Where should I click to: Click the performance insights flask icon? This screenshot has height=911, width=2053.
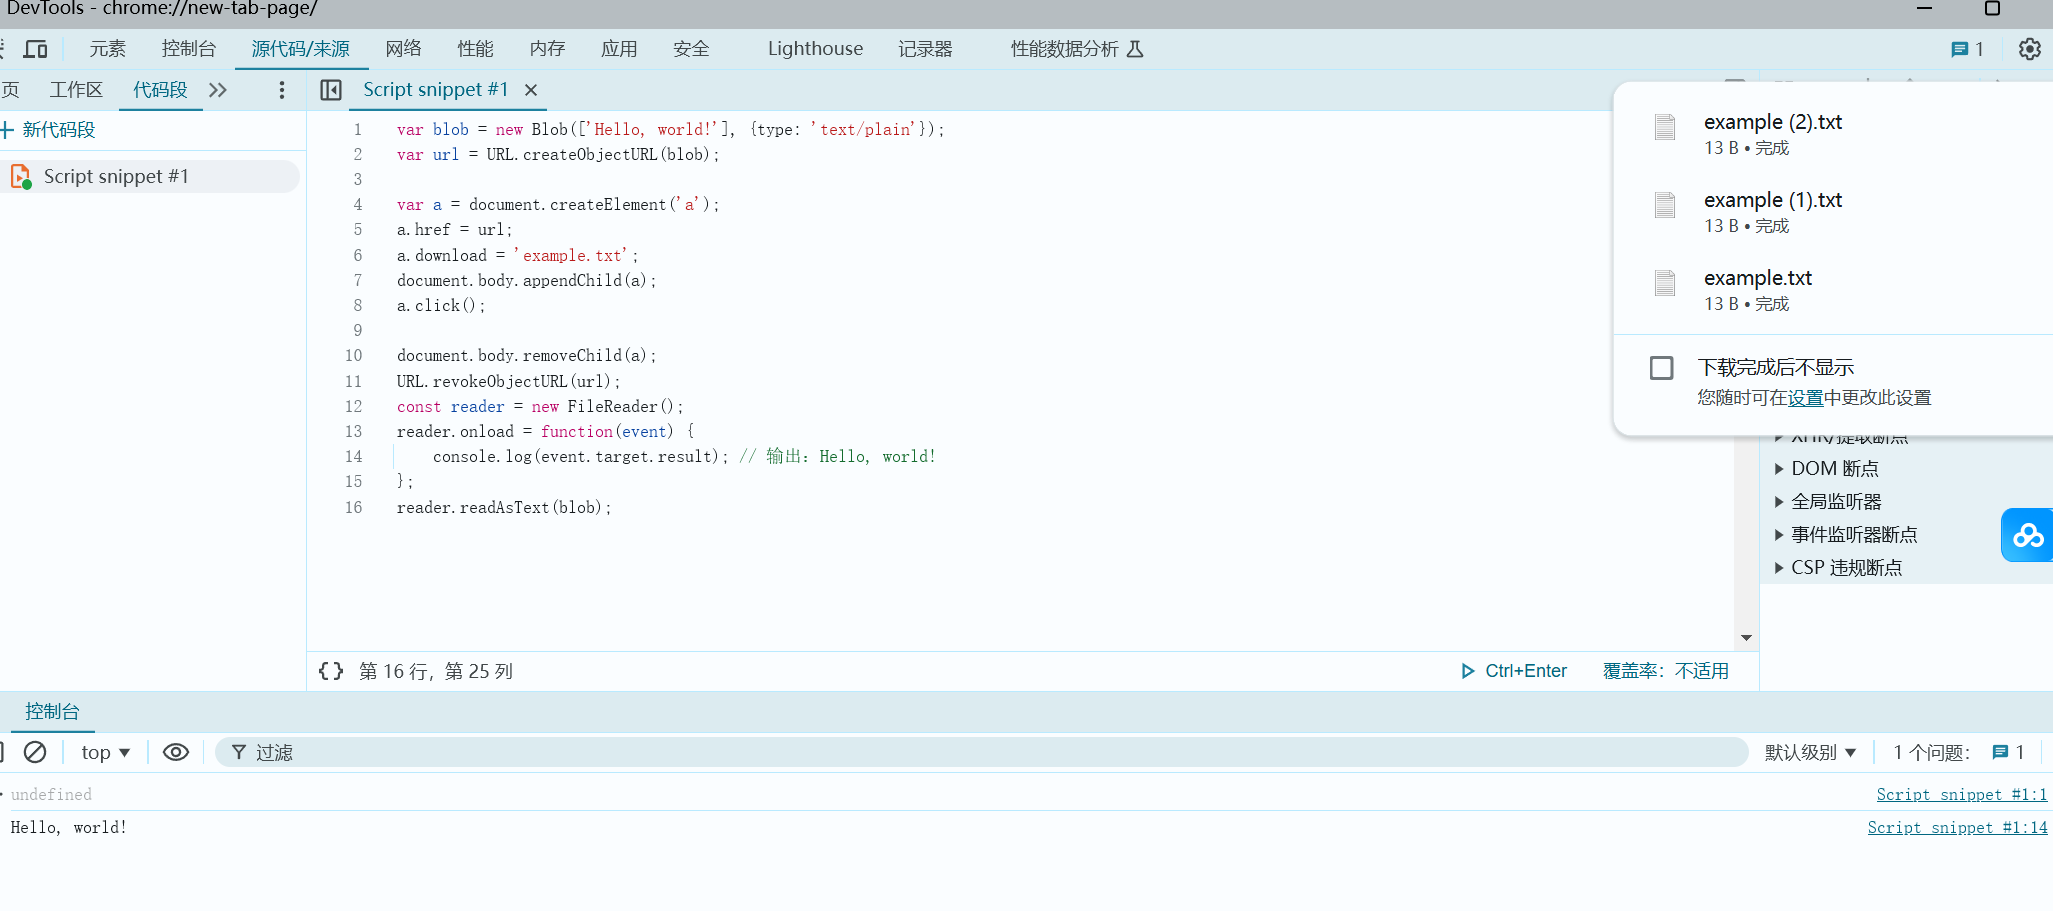click(x=1135, y=49)
